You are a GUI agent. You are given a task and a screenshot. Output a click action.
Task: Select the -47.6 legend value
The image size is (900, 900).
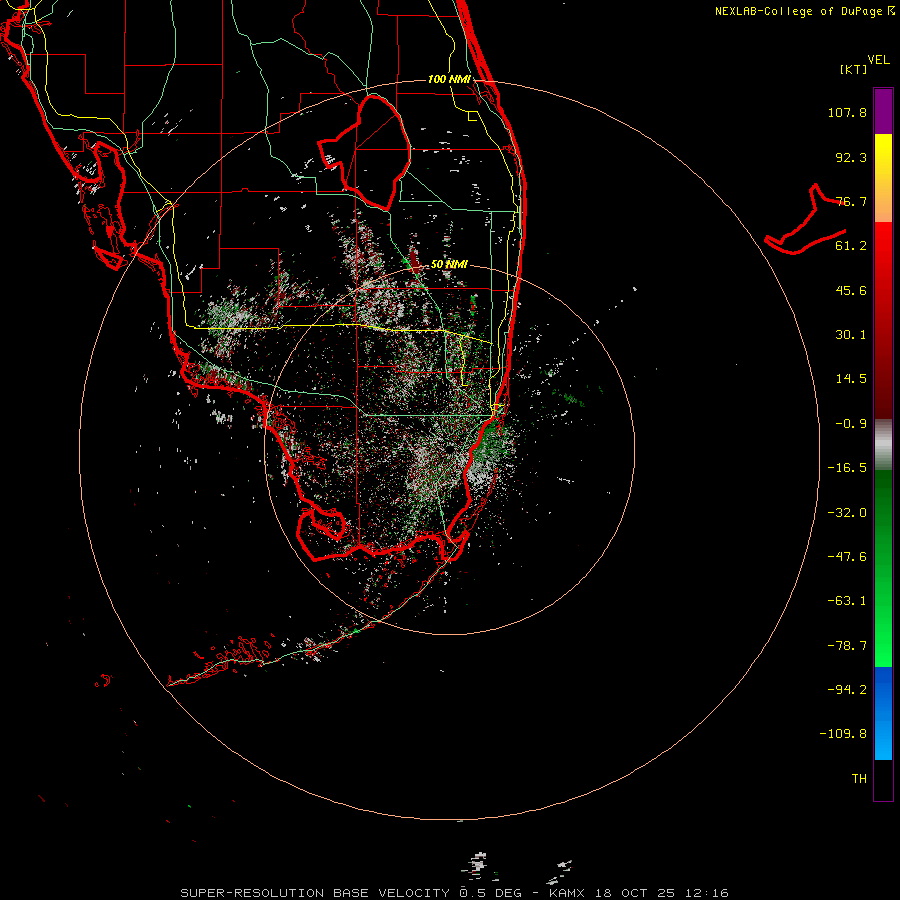pyautogui.click(x=847, y=557)
